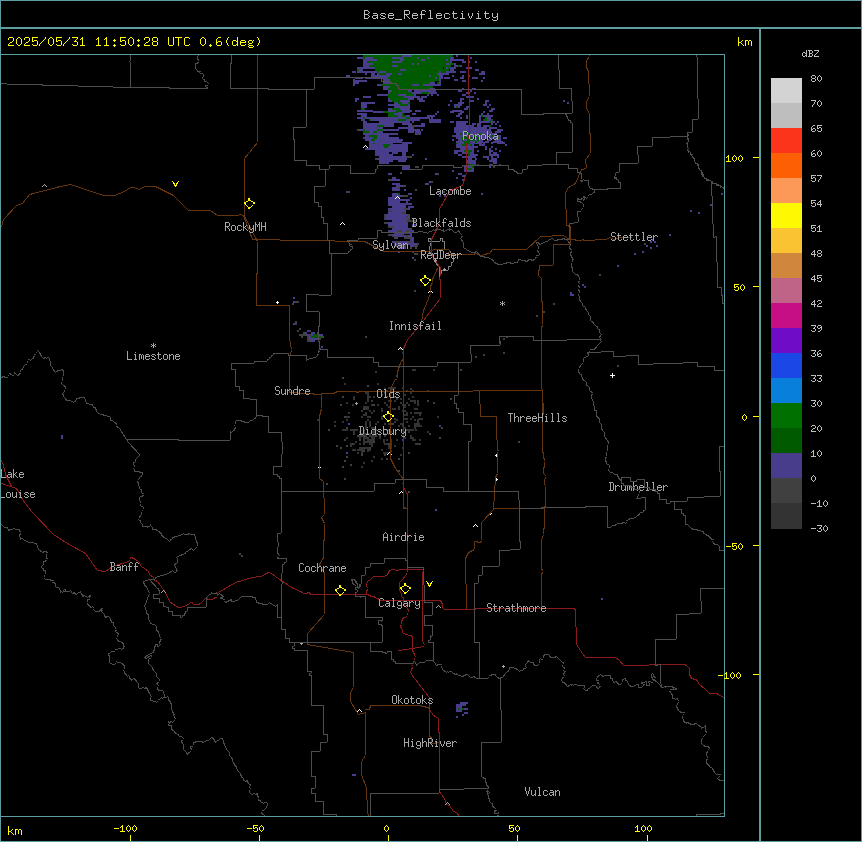Click the Ponoka city label
The image size is (862, 842).
480,136
